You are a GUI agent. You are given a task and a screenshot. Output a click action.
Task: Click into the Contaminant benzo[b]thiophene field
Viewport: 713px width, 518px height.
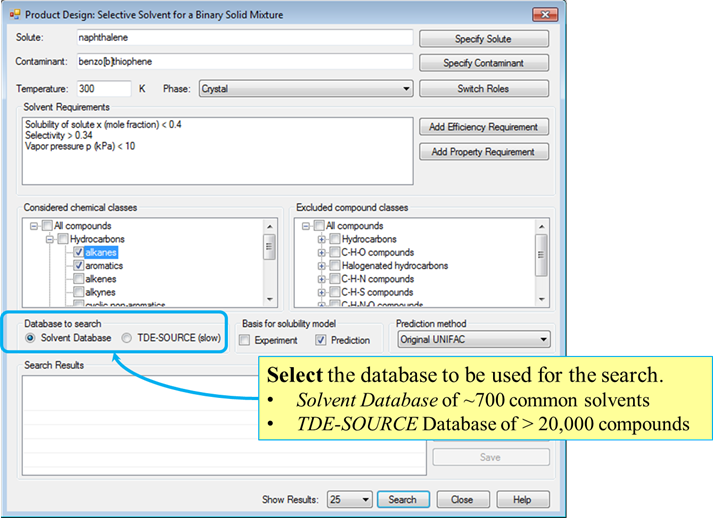coord(245,62)
